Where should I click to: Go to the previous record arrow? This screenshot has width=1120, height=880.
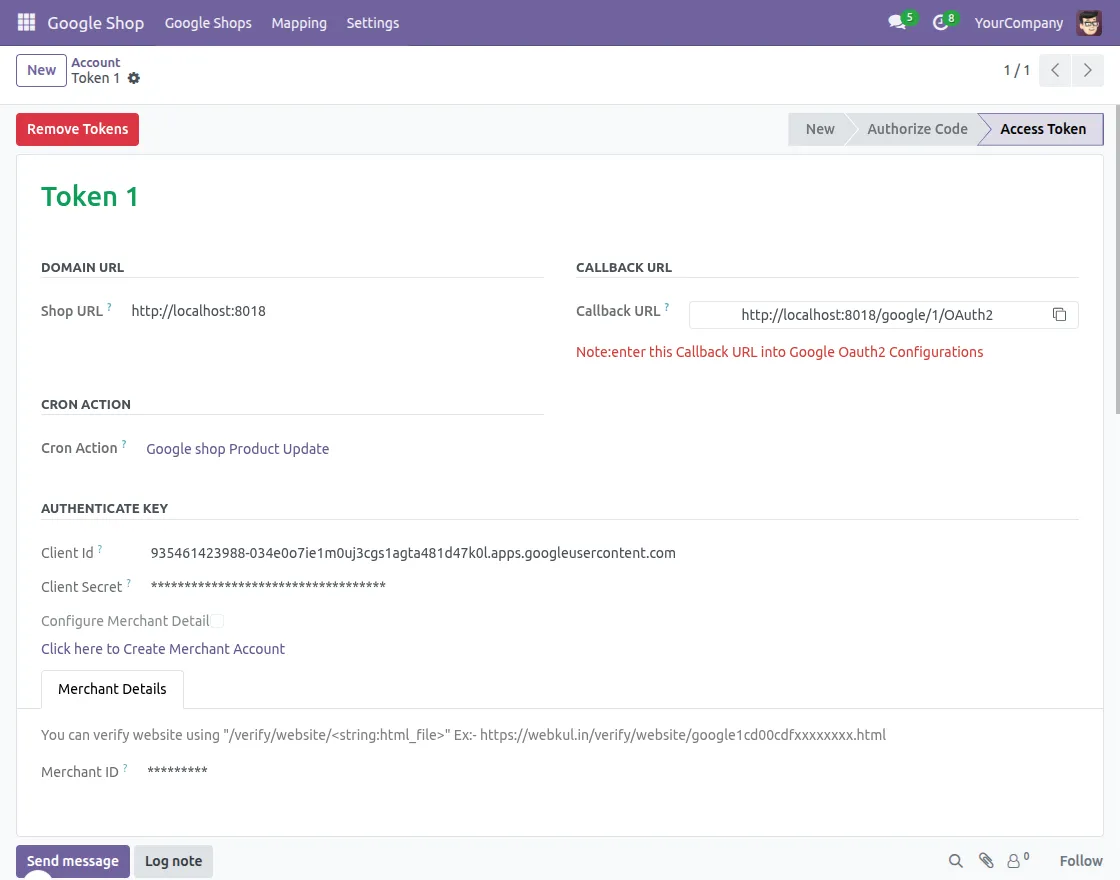pyautogui.click(x=1055, y=70)
